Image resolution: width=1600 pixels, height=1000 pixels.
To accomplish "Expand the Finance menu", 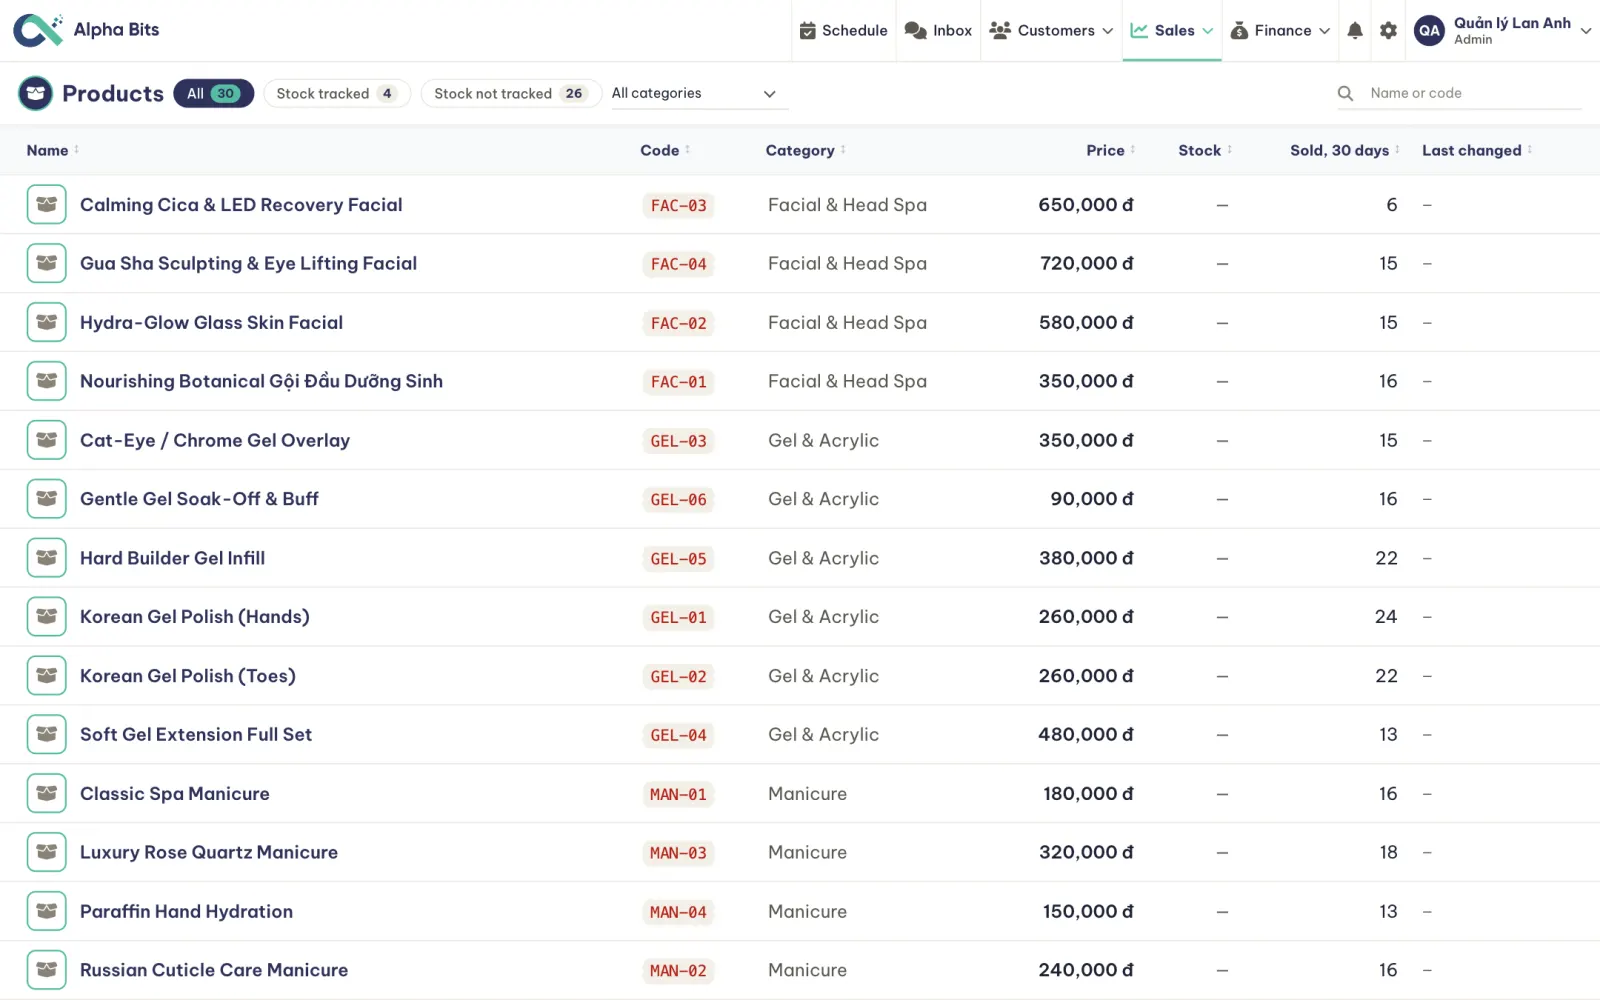I will tap(1280, 31).
